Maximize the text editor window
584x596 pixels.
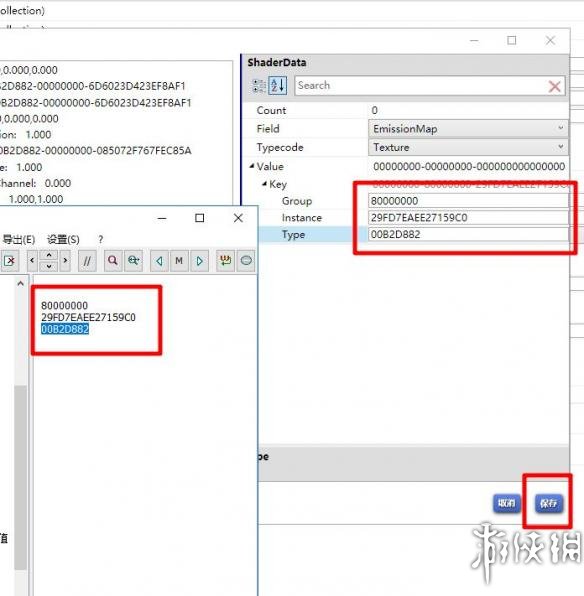pos(199,218)
